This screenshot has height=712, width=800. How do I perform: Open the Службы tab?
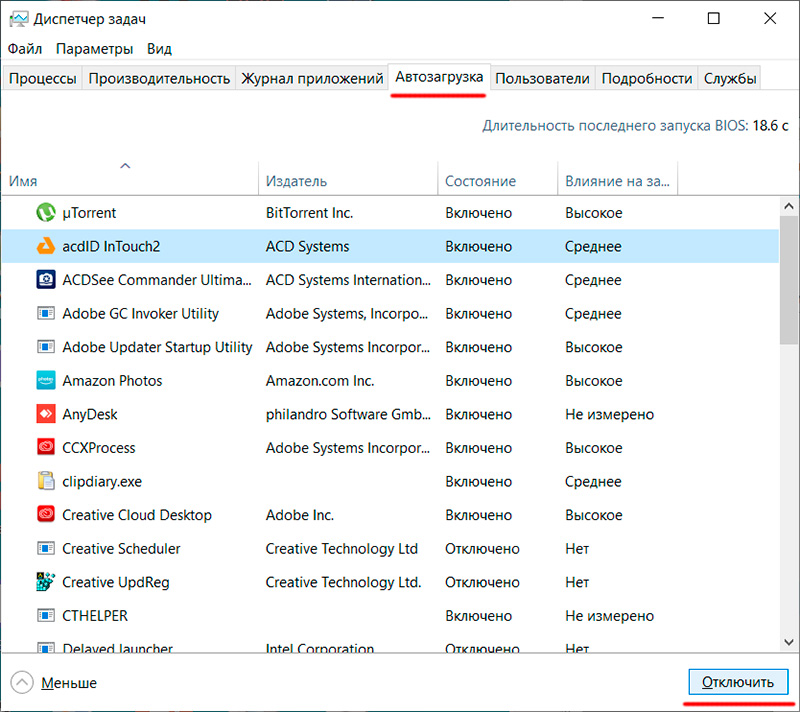[x=729, y=78]
